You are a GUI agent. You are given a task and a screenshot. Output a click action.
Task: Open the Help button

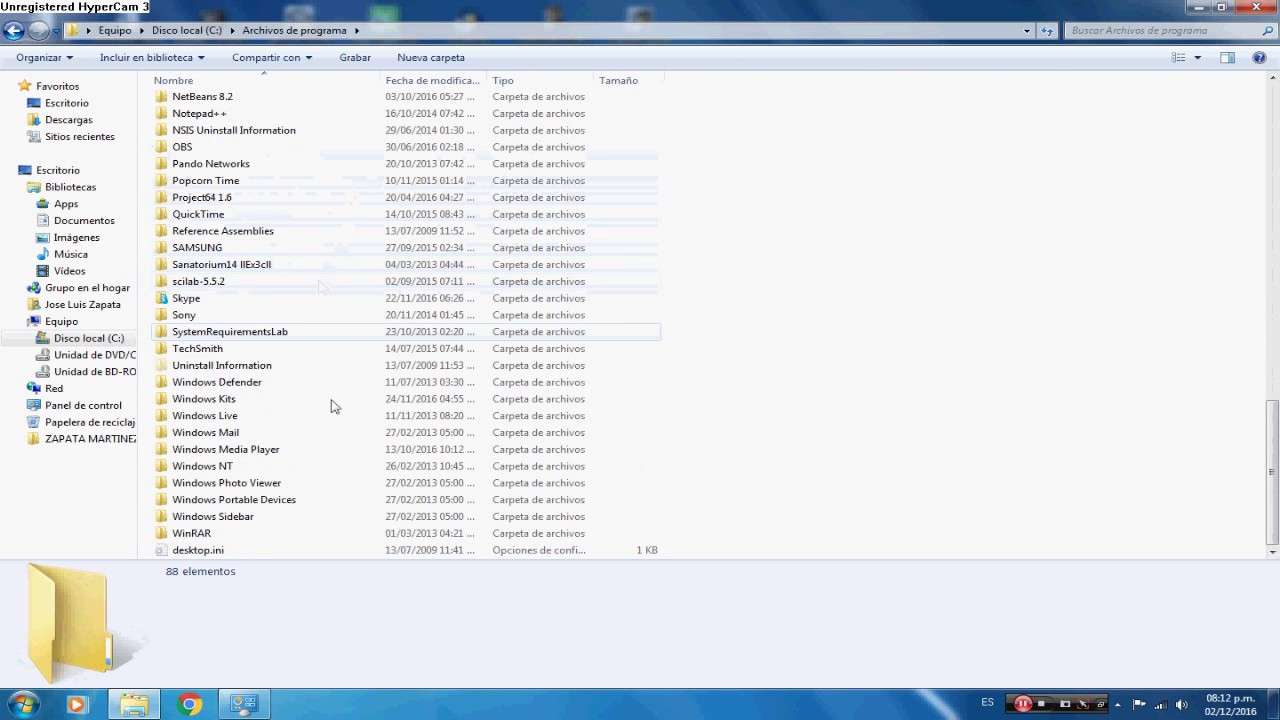pos(1259,58)
